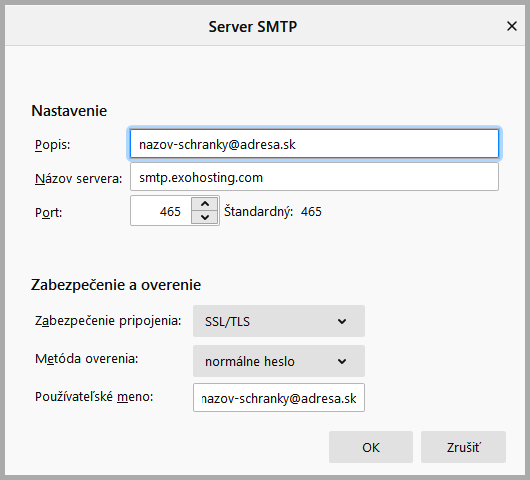Click the Metóda overenia label
Viewport: 530px width, 480px height.
87,359
